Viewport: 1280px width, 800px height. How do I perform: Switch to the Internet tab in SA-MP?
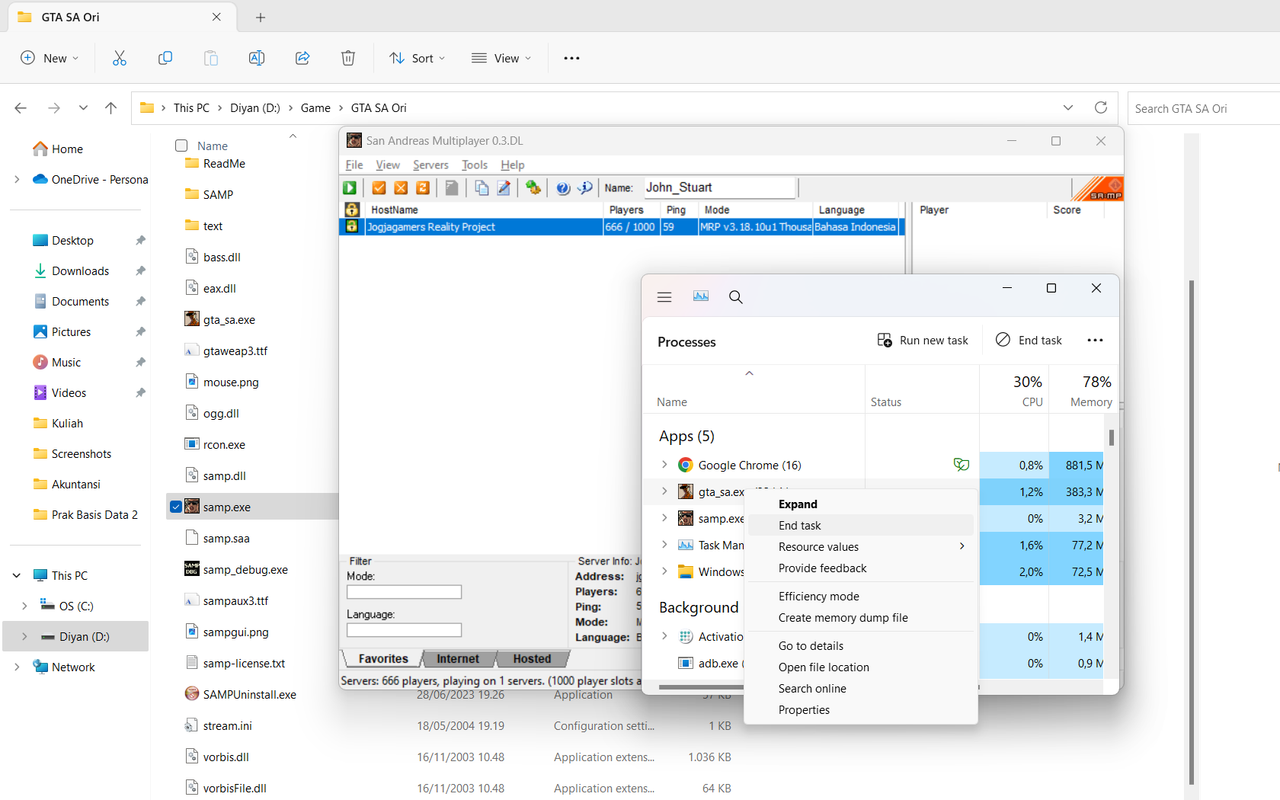(x=458, y=659)
